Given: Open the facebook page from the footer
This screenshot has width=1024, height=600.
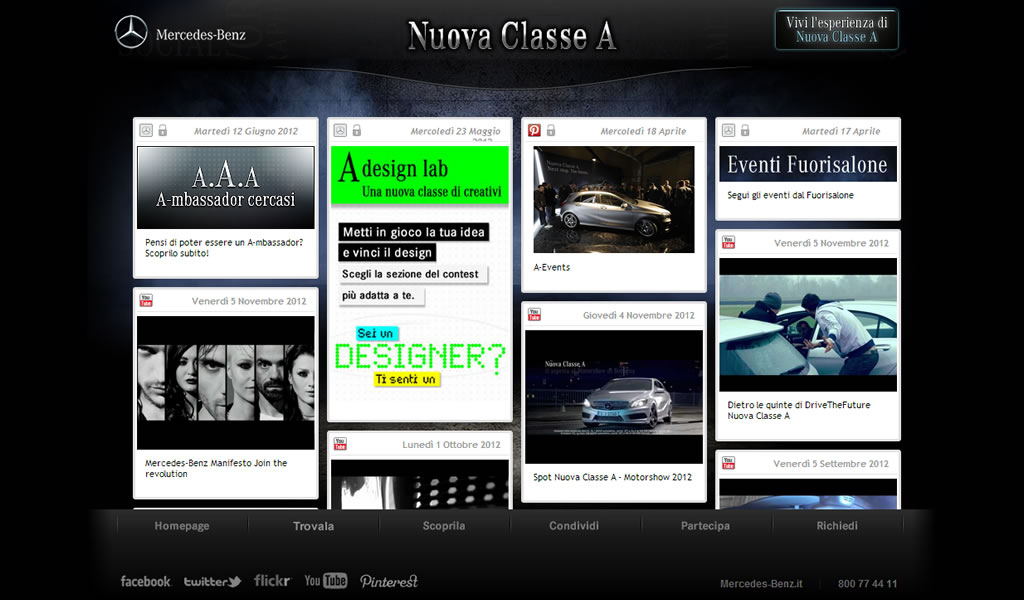Looking at the screenshot, I should click(145, 581).
